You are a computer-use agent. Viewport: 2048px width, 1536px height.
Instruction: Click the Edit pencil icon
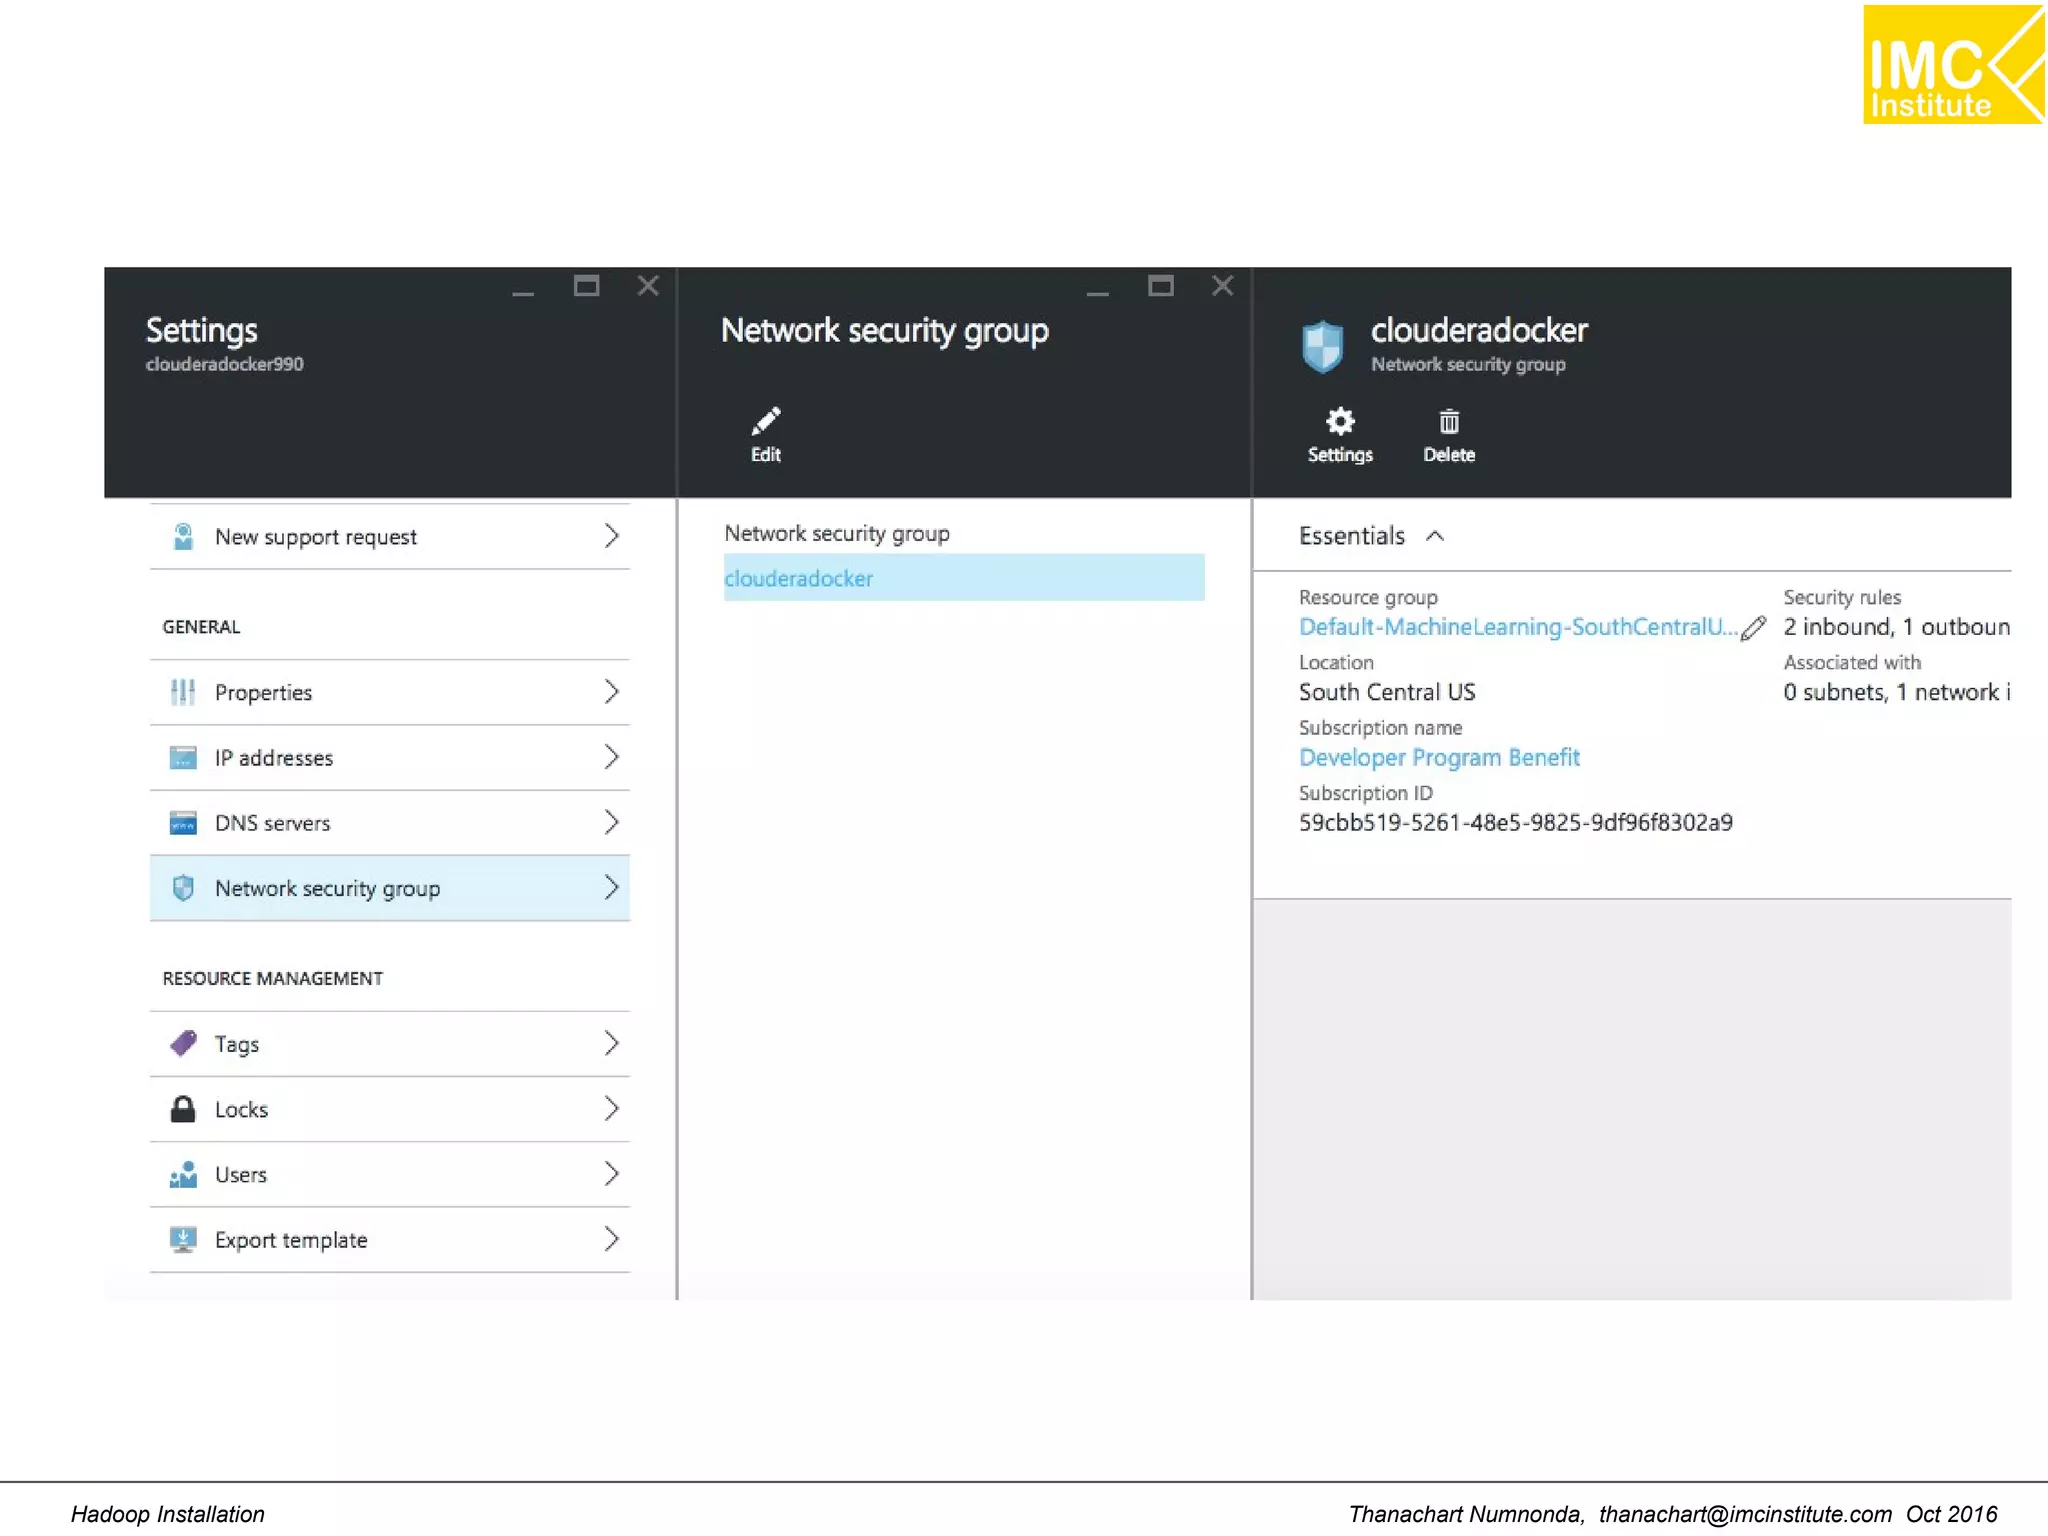click(766, 421)
